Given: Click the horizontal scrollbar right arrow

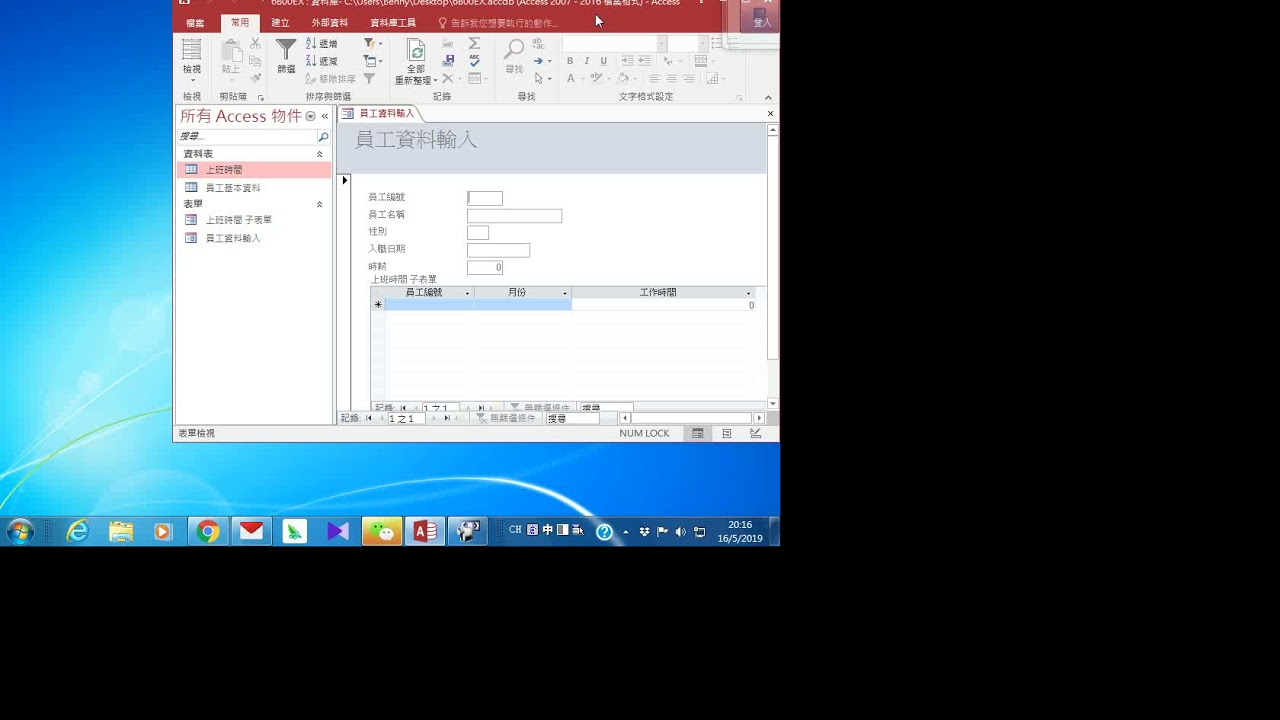Looking at the screenshot, I should [759, 418].
